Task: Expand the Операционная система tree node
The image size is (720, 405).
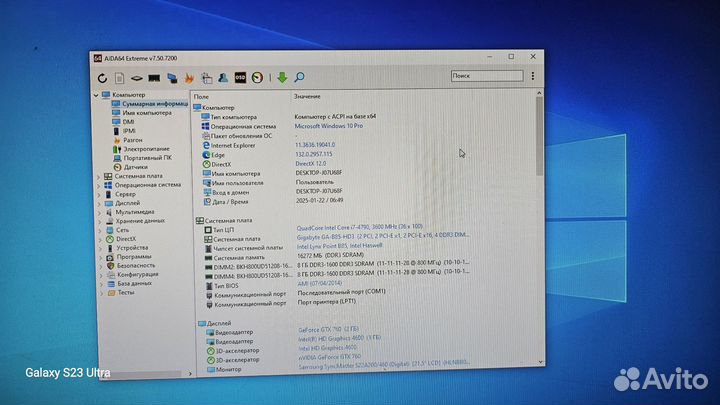Action: tap(98, 185)
